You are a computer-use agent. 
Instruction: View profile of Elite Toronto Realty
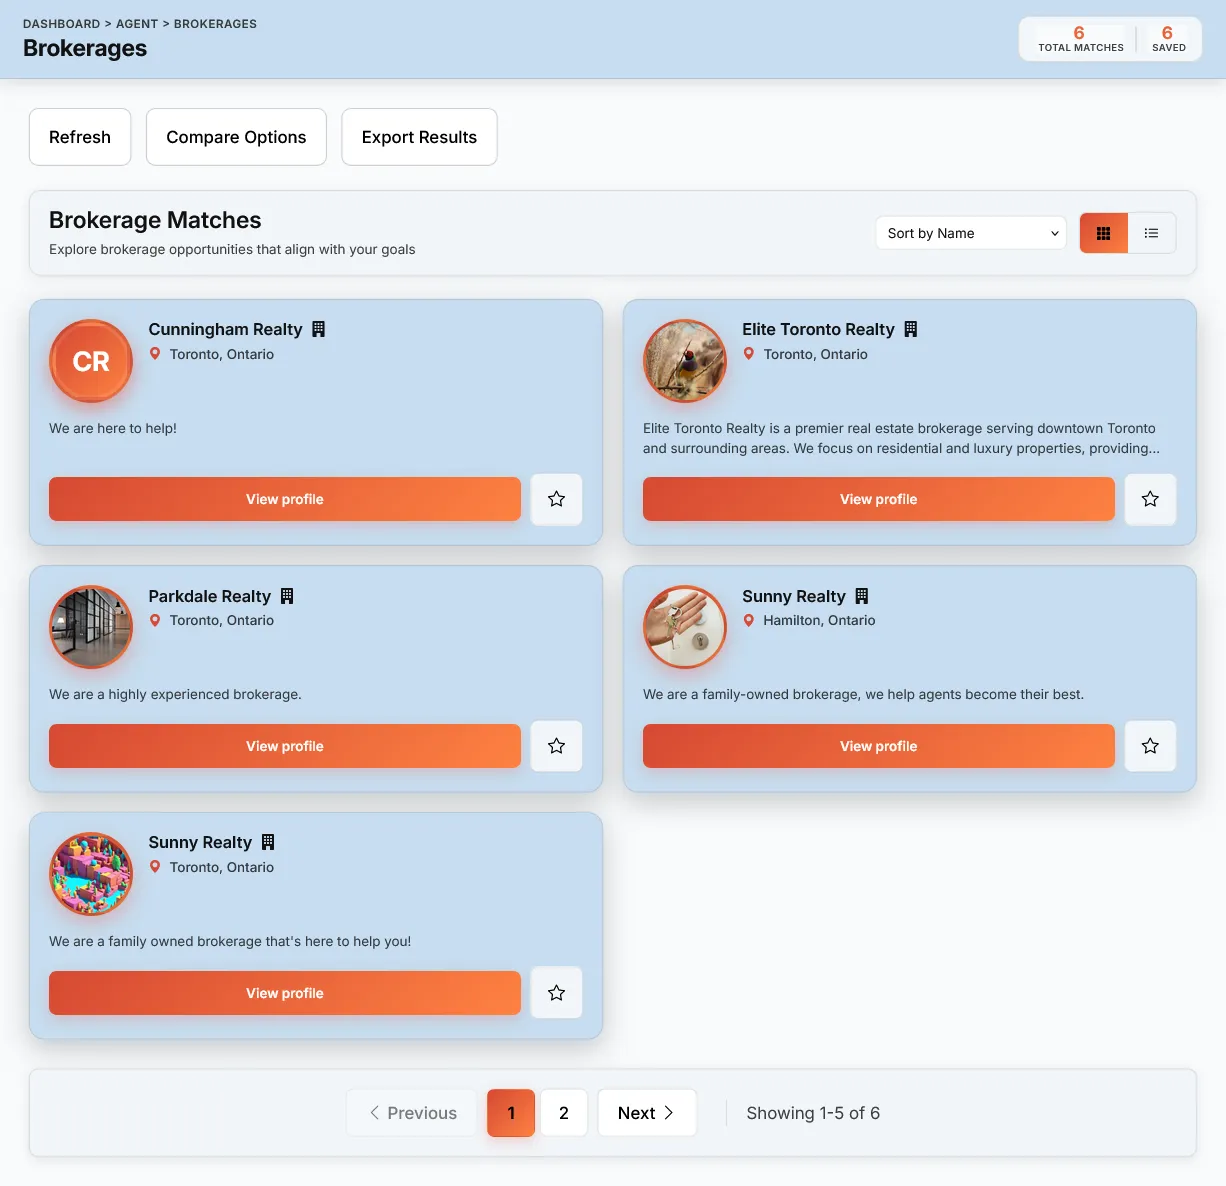(879, 499)
